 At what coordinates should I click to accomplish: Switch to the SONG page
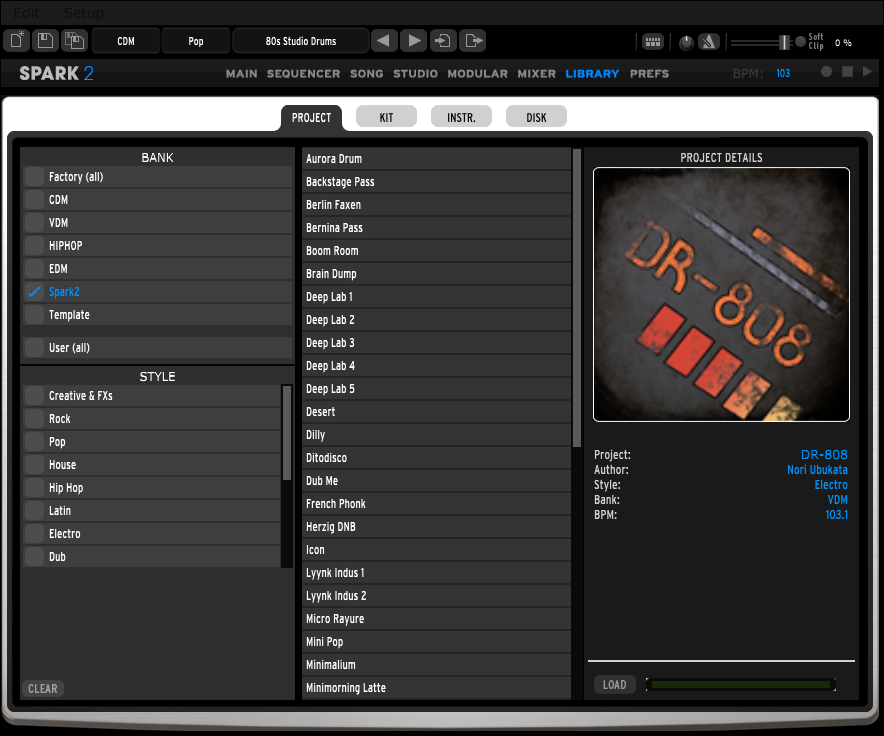pos(366,73)
